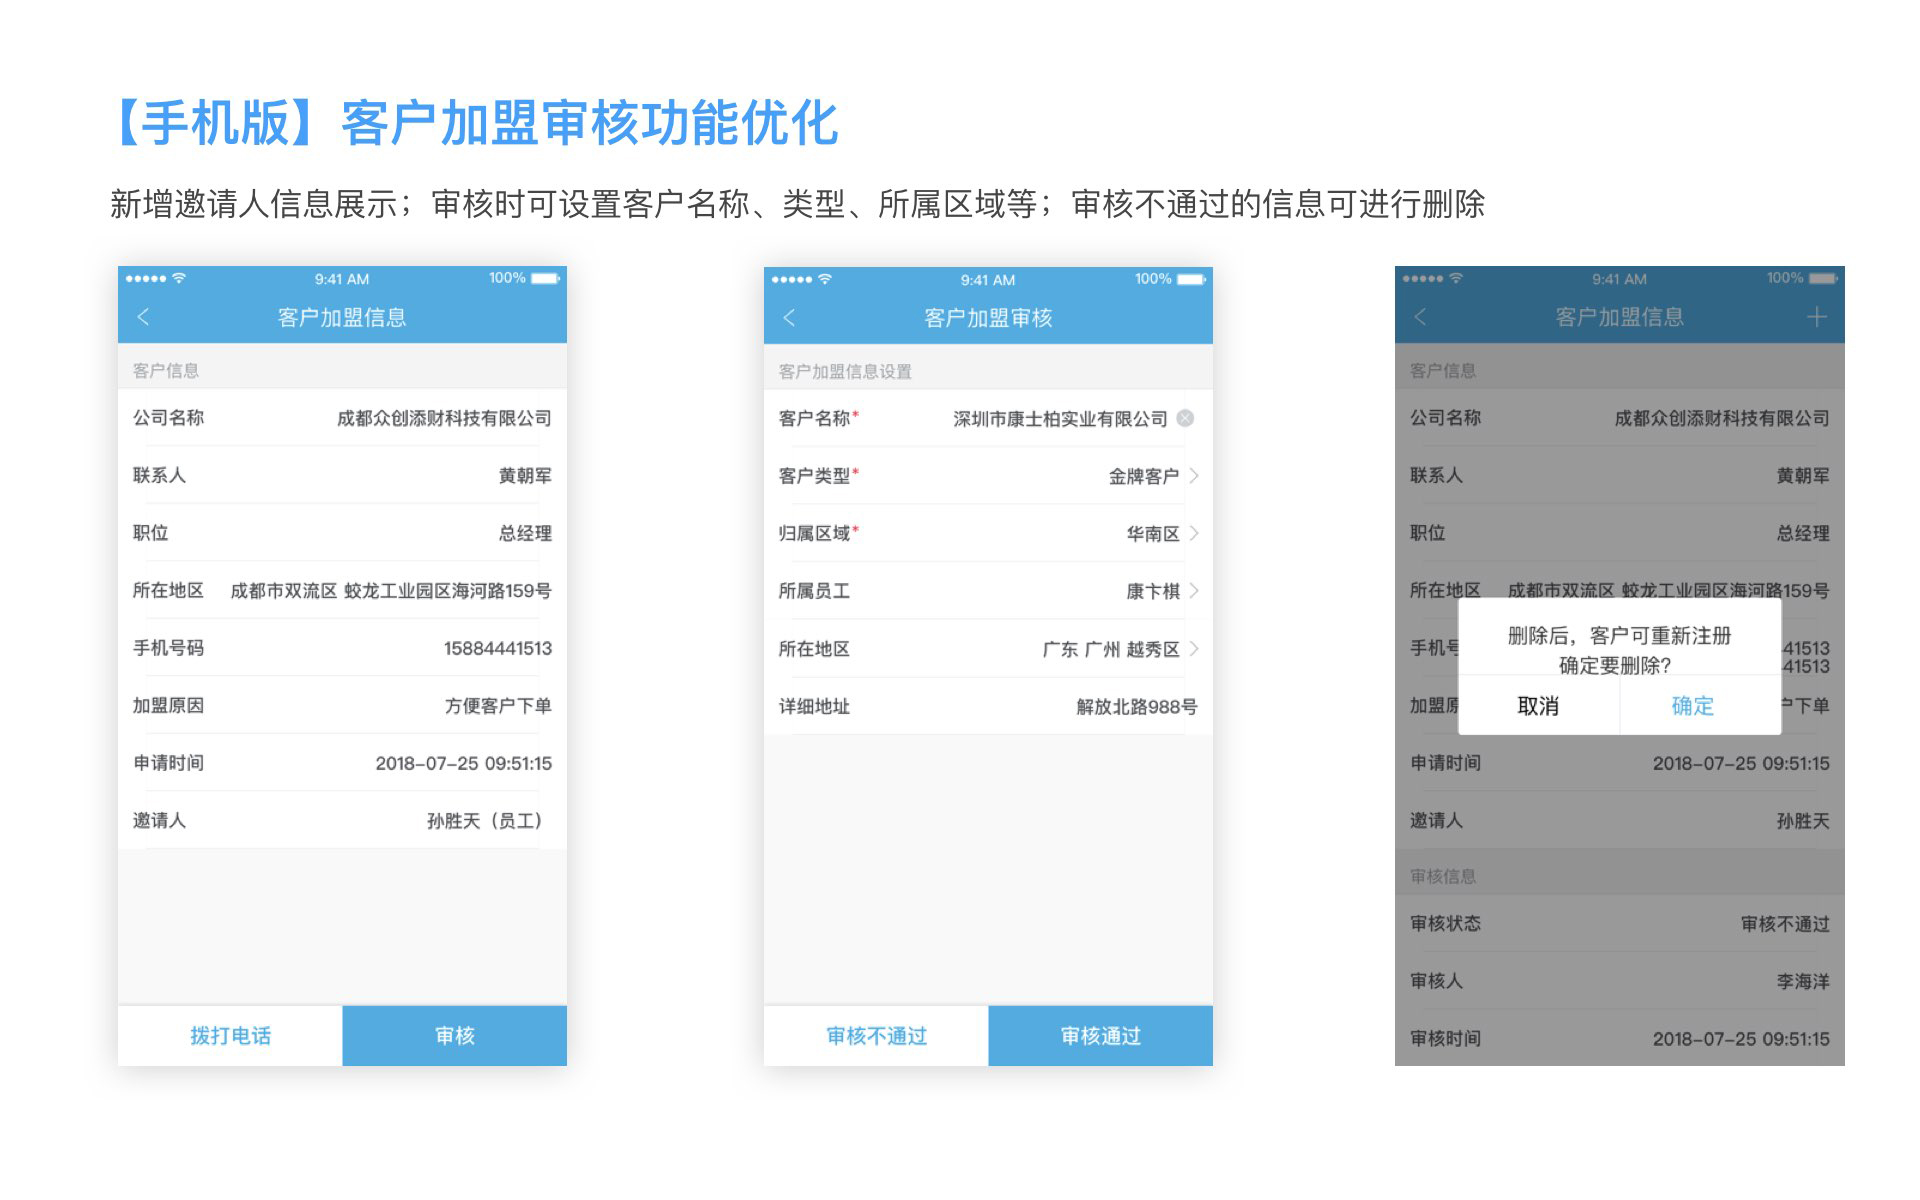Click 取消 in delete dialog

point(1538,706)
